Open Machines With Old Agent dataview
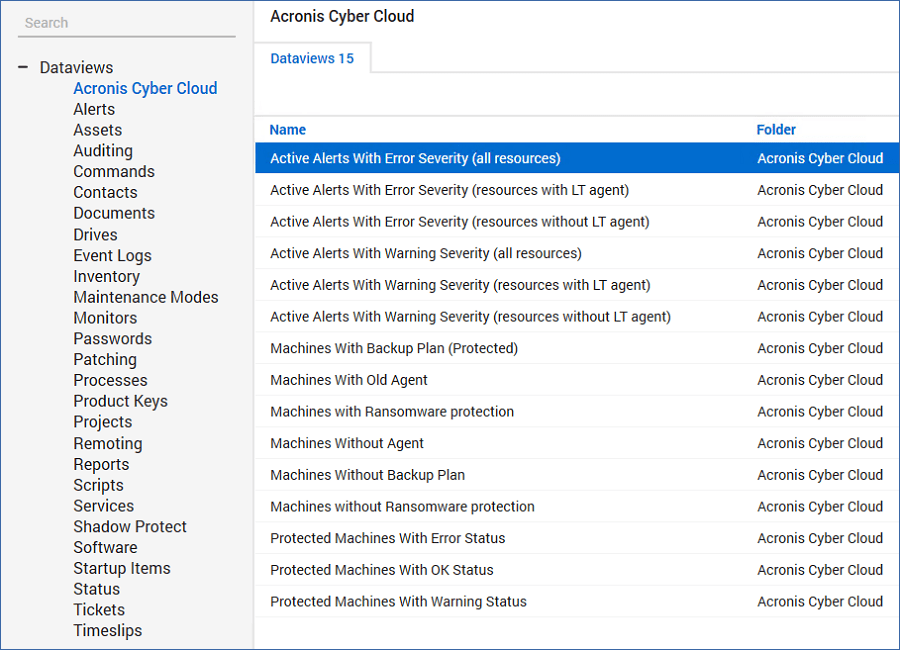Screen dimensions: 900x650 point(349,380)
